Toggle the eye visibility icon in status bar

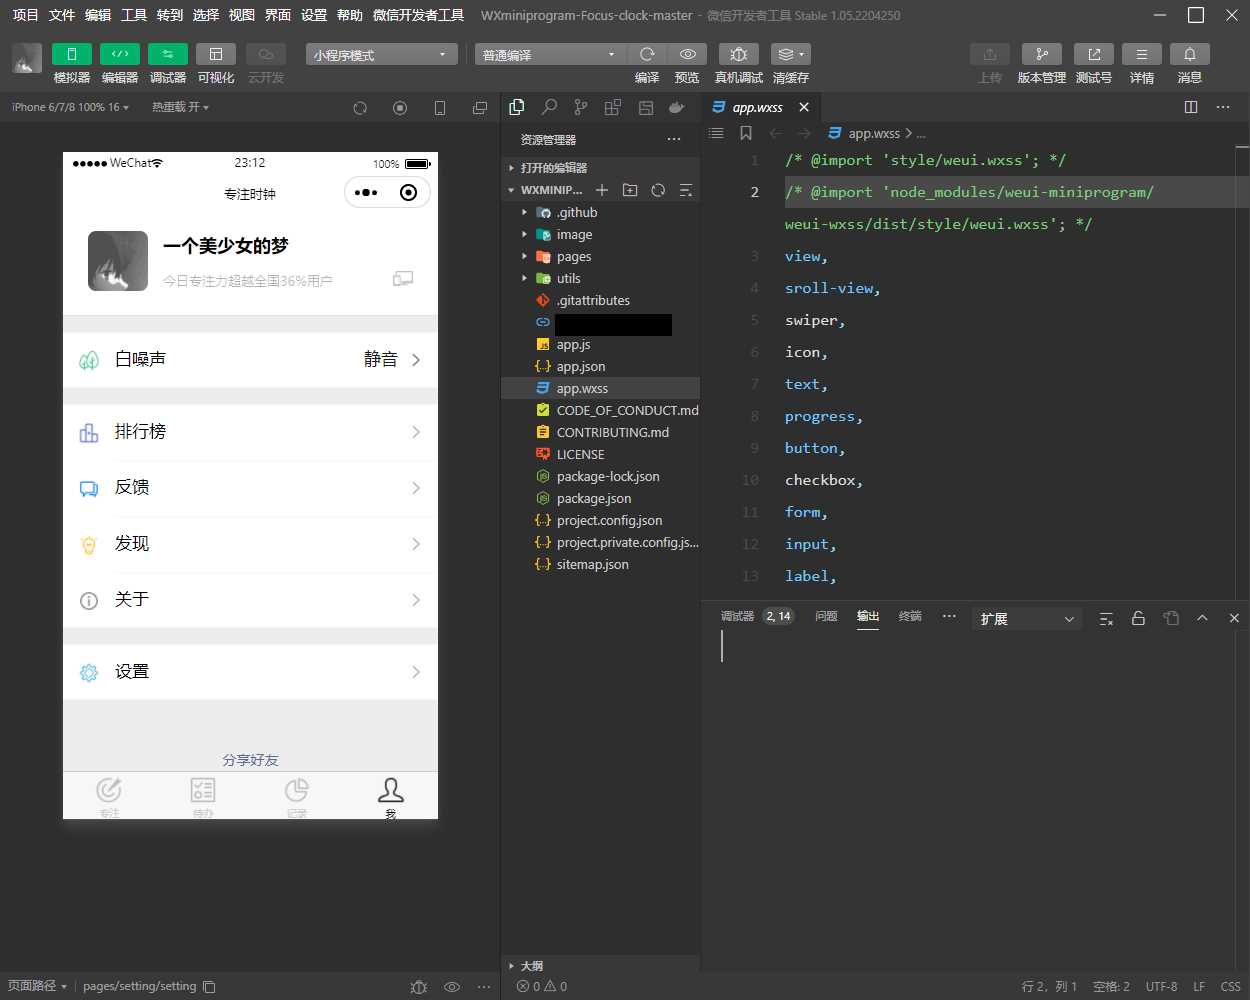(x=452, y=987)
